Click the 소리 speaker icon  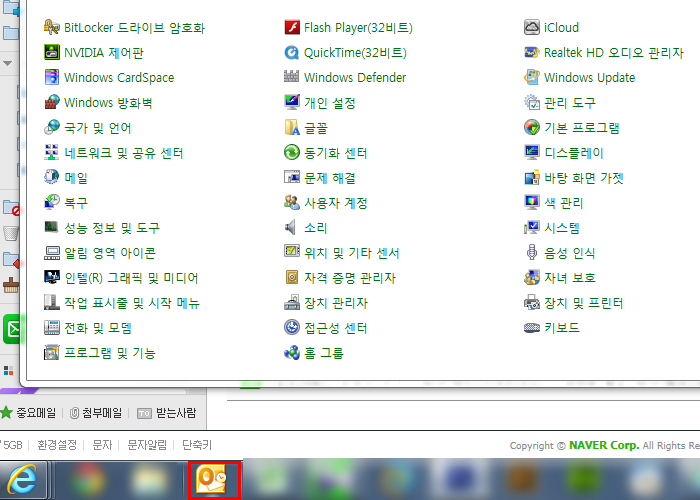292,227
